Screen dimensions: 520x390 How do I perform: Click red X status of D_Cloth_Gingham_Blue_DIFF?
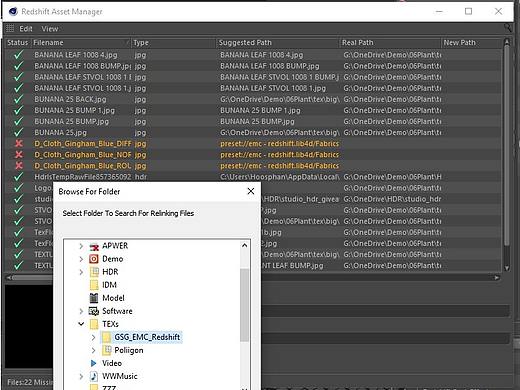pos(19,144)
